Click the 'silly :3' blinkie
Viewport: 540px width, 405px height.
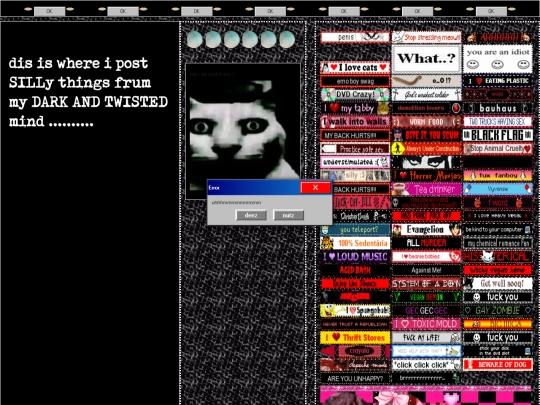click(x=355, y=176)
